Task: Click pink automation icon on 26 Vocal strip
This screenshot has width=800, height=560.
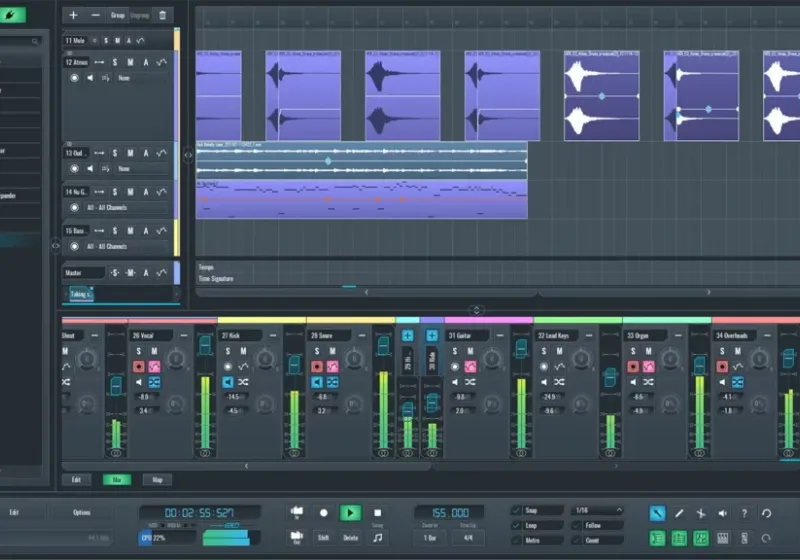Action: (154, 367)
